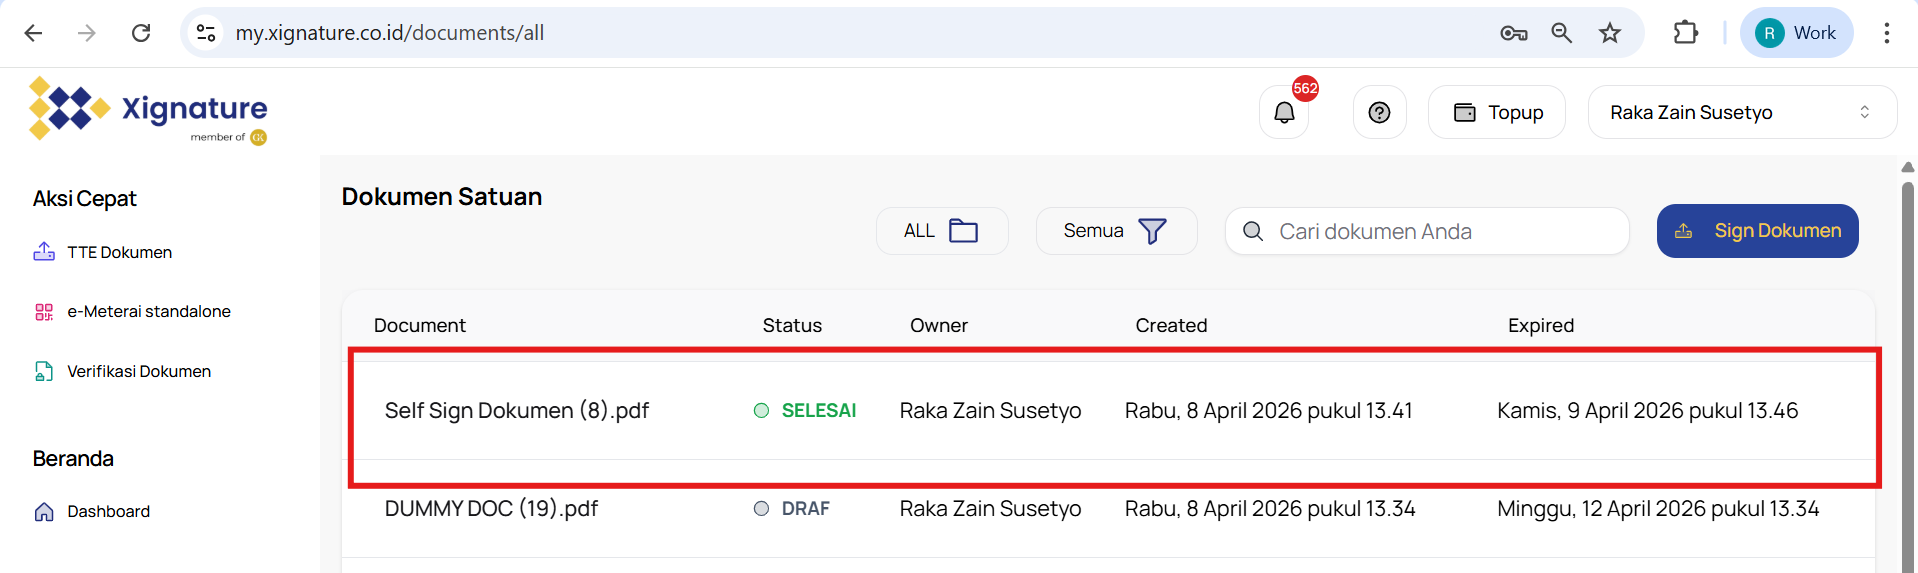The image size is (1918, 573).
Task: Open the notifications bell icon
Action: [x=1284, y=112]
